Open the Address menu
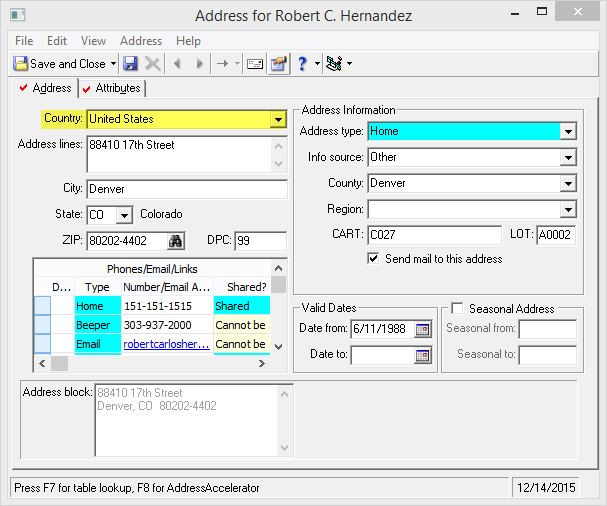The width and height of the screenshot is (607, 506). [141, 41]
